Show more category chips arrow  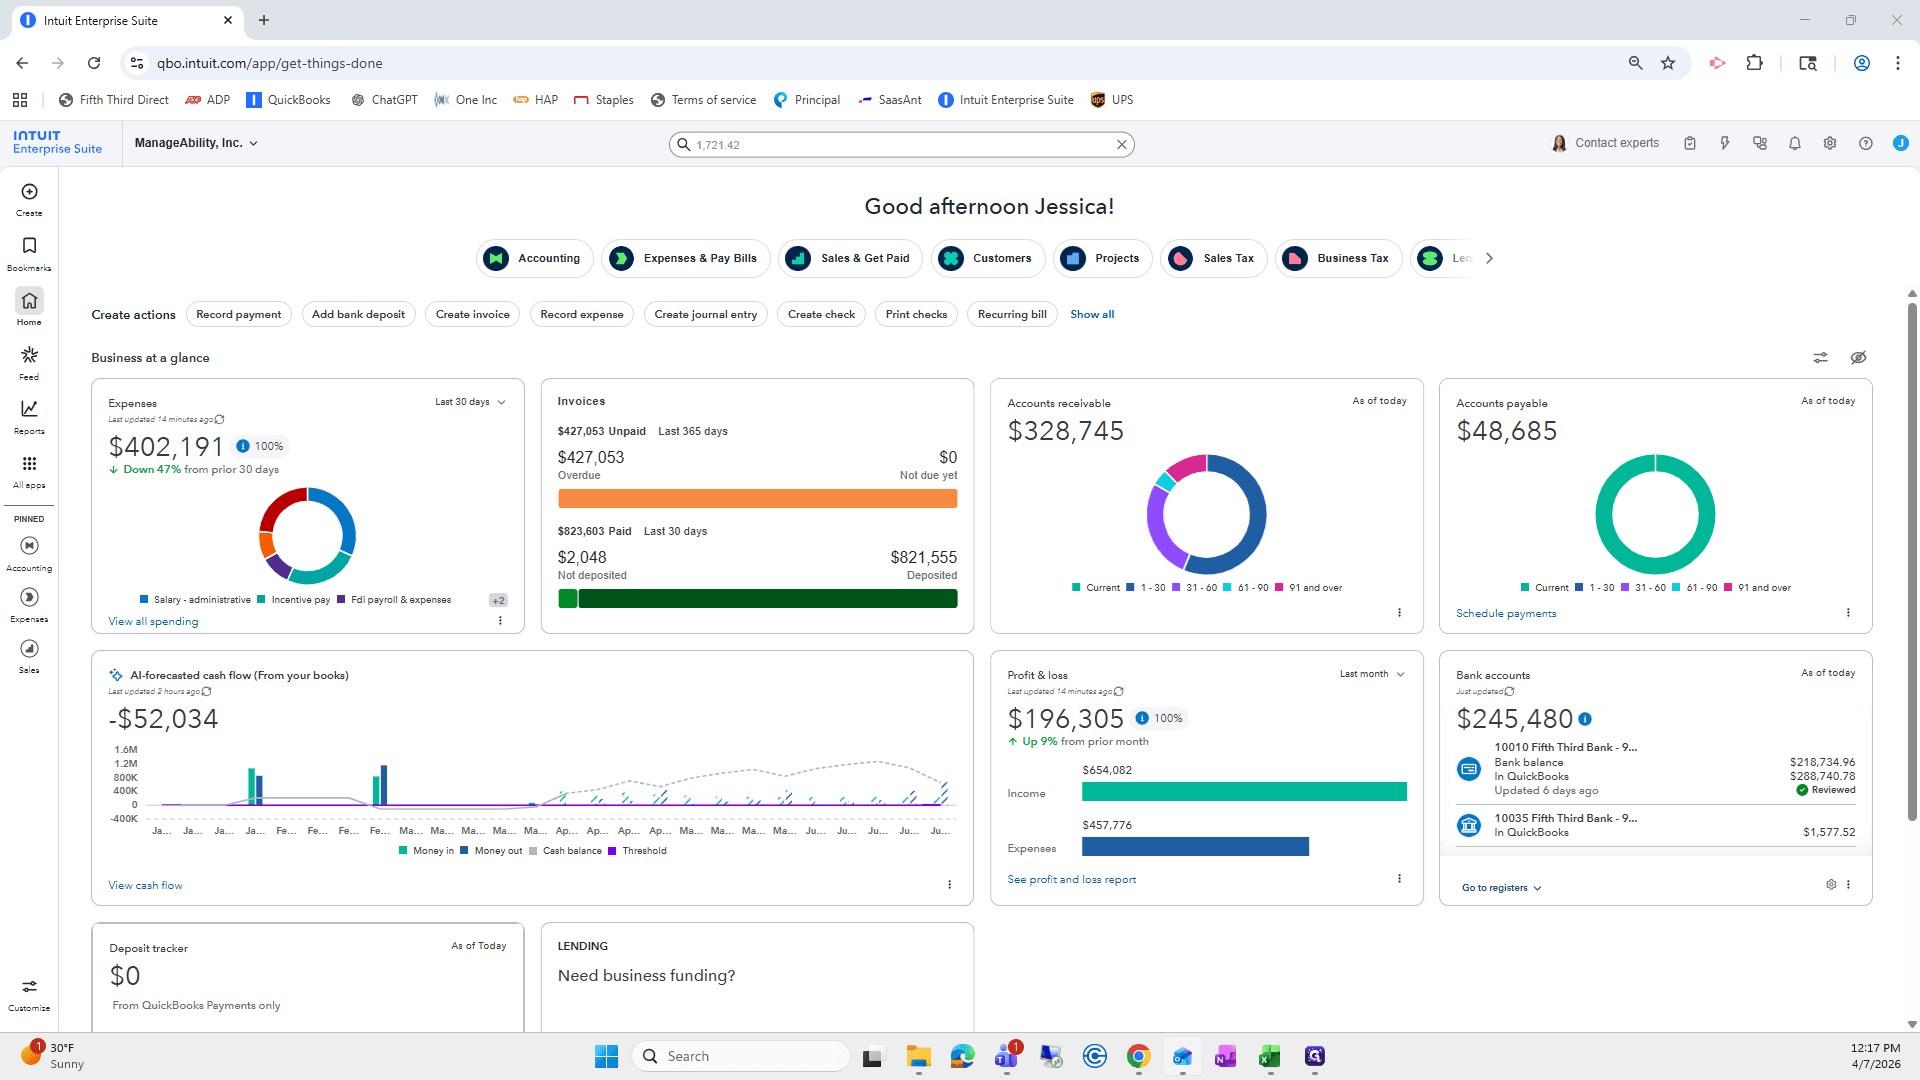click(x=1489, y=258)
